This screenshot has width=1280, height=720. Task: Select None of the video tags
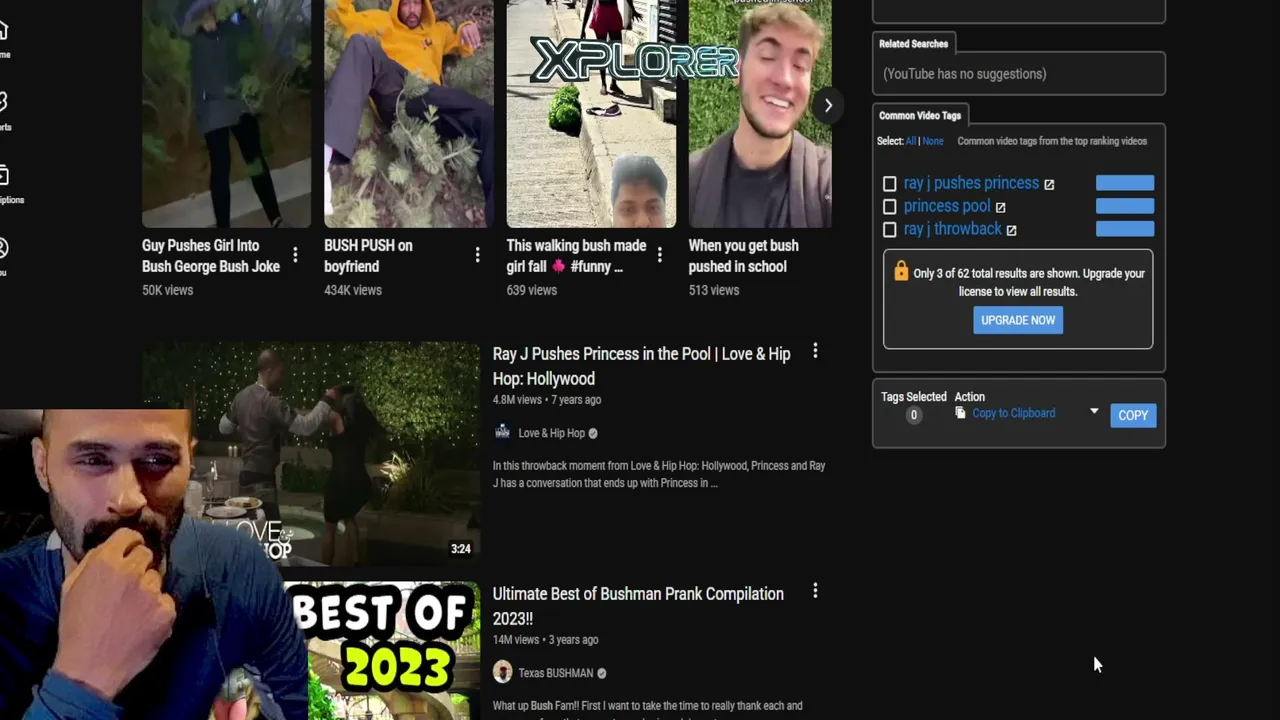[x=932, y=141]
